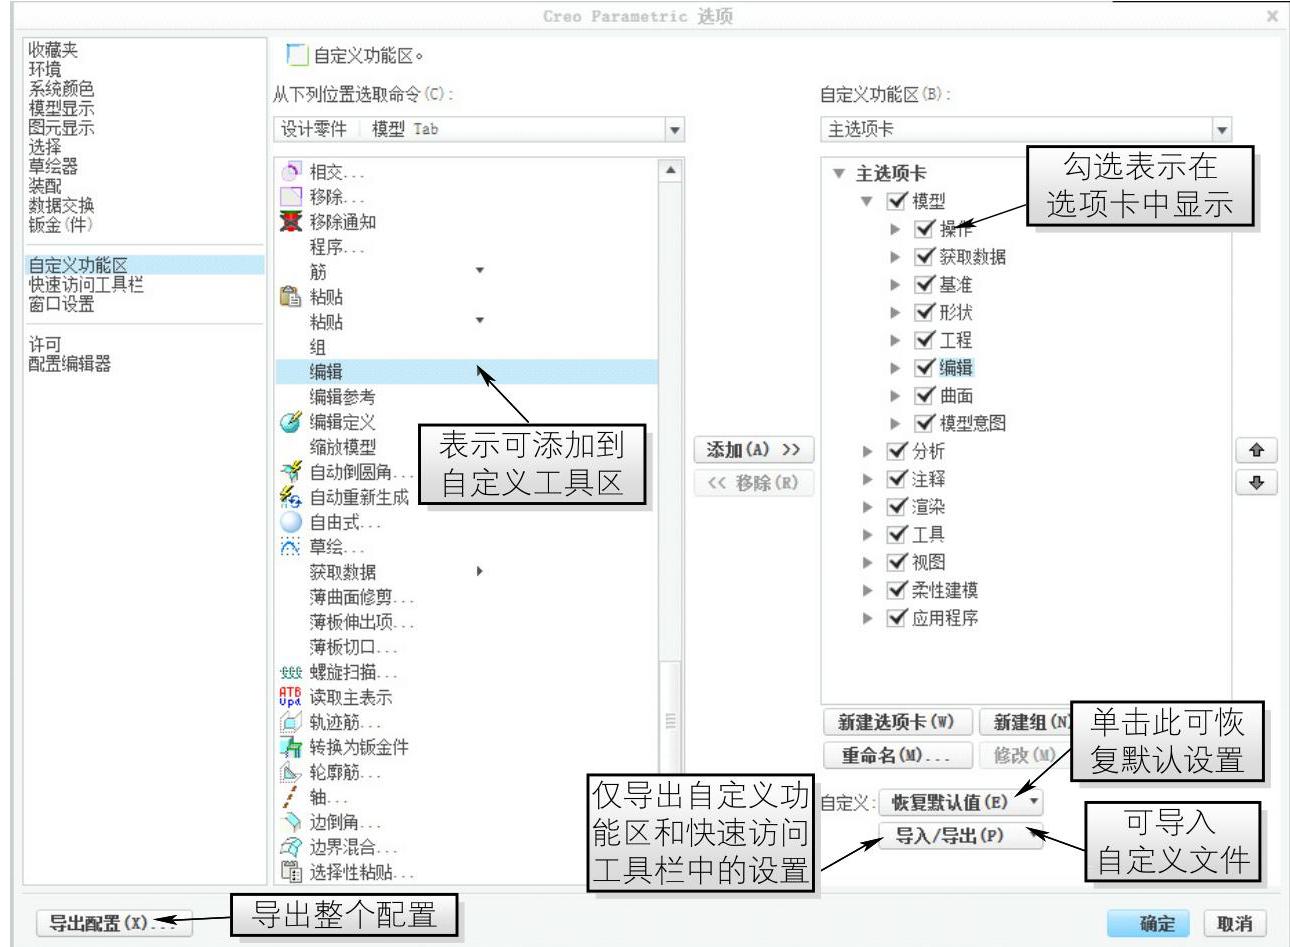
Task: Select the 薄板切口 command
Action: 353,647
